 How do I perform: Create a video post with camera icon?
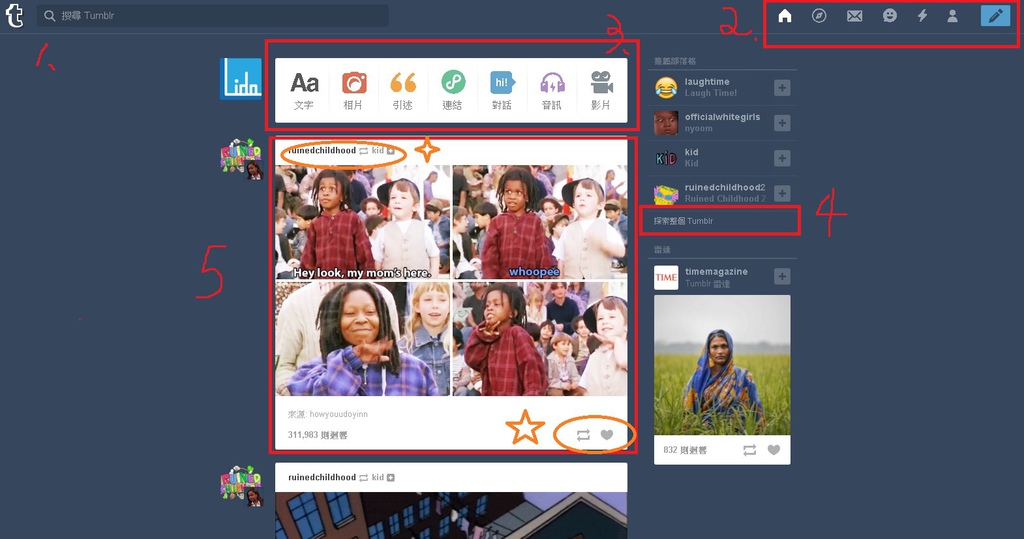click(x=601, y=91)
